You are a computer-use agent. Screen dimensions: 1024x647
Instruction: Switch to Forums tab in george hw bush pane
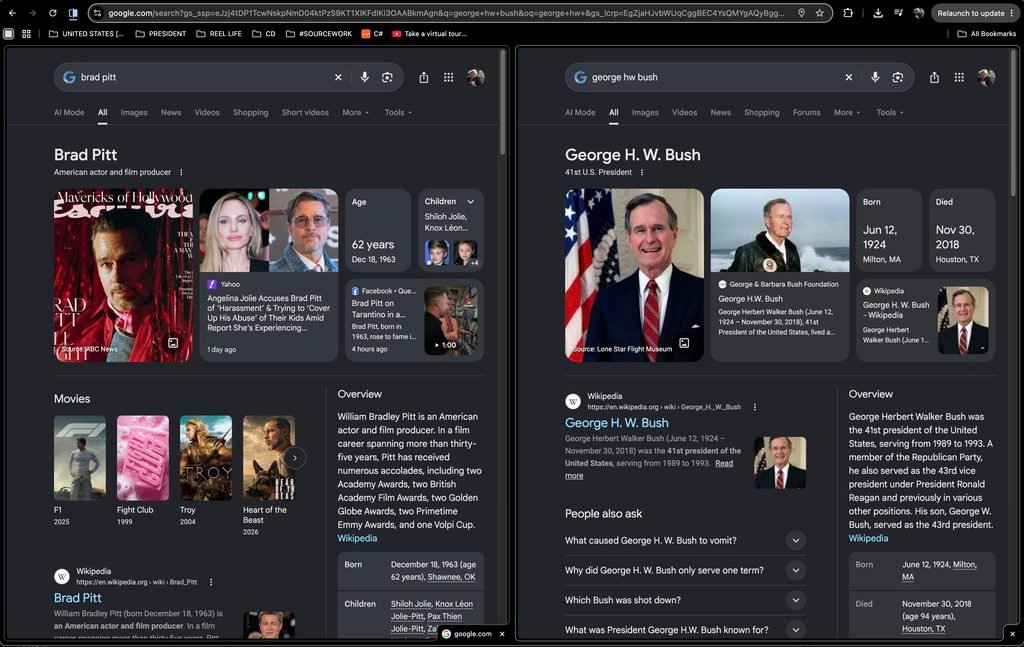coord(807,112)
